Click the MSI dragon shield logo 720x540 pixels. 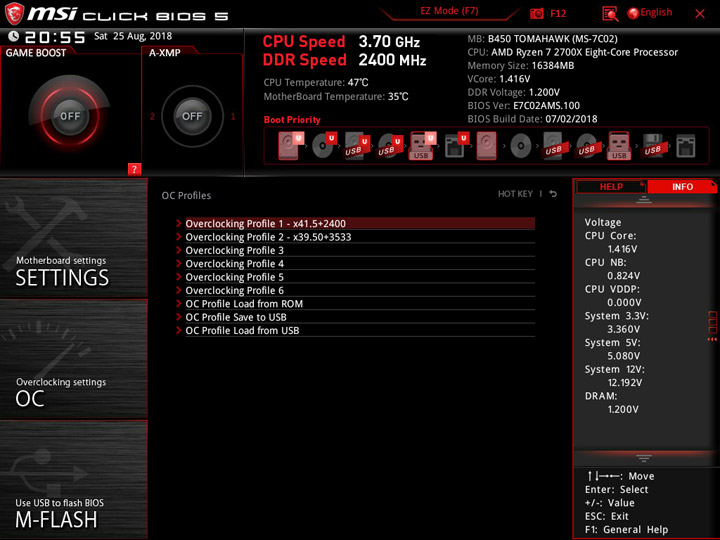pyautogui.click(x=14, y=13)
